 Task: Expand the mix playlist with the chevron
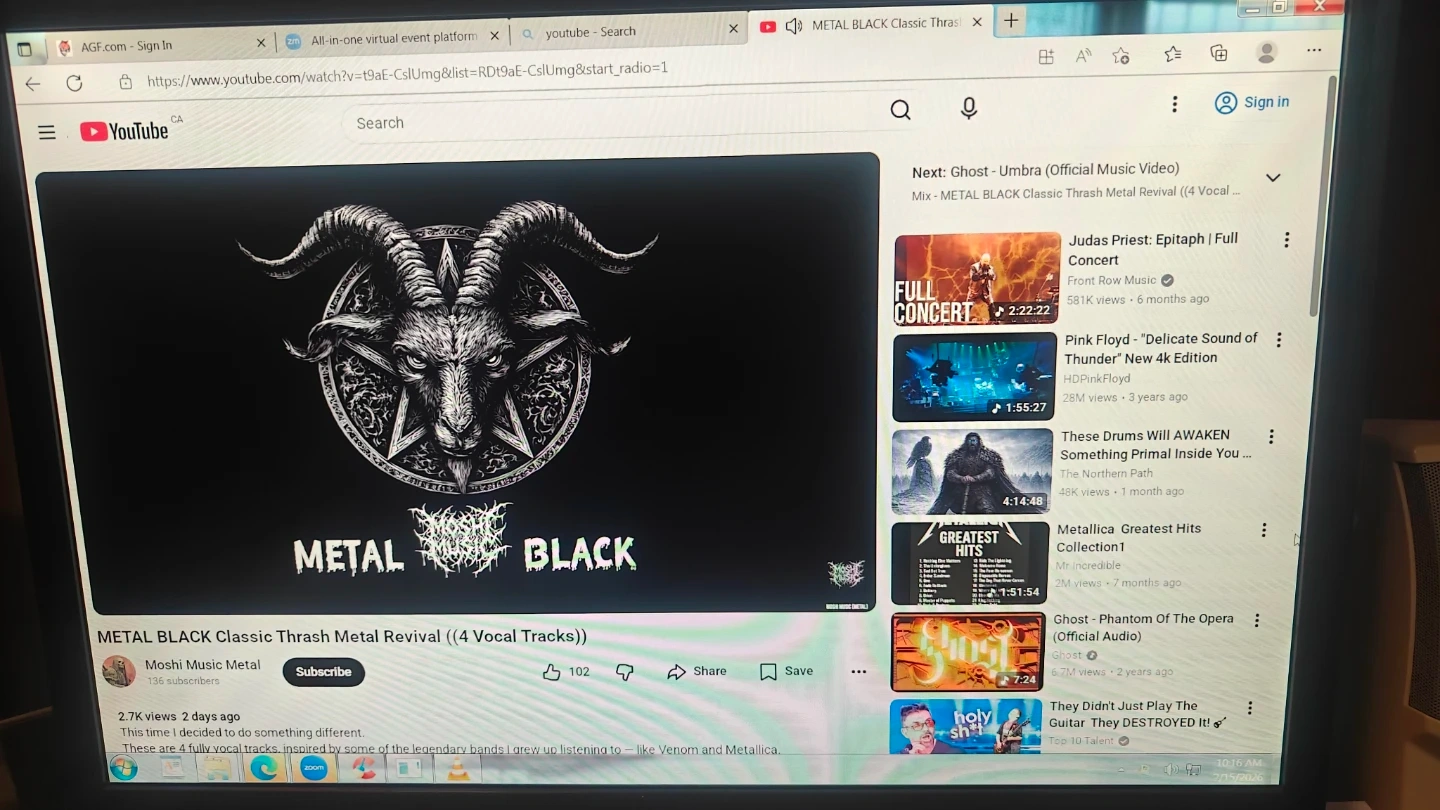click(x=1273, y=178)
